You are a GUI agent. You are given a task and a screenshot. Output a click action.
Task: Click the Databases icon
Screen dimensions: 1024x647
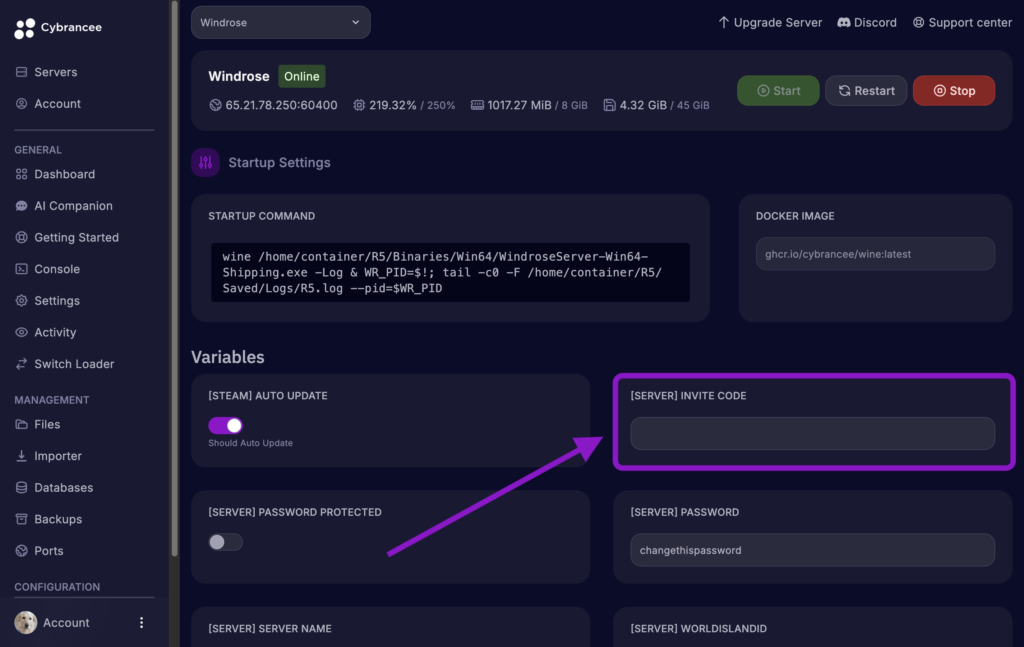click(22, 487)
